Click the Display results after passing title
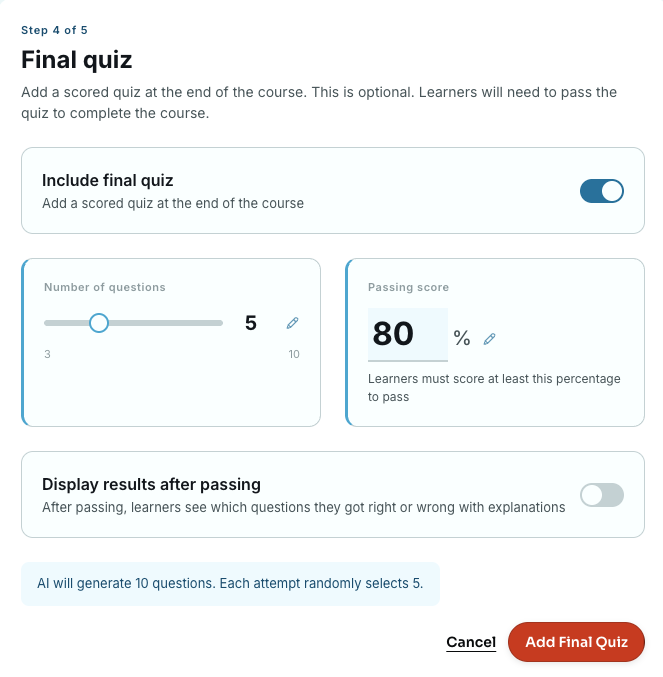The image size is (663, 677). [151, 484]
